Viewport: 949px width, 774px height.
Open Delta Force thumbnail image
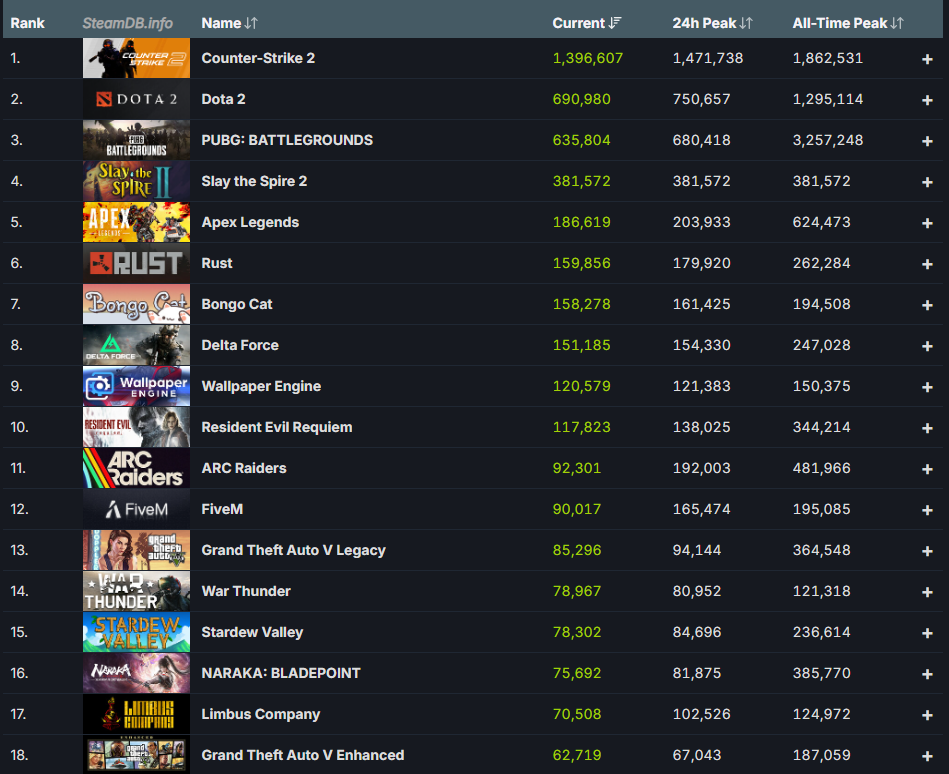136,345
